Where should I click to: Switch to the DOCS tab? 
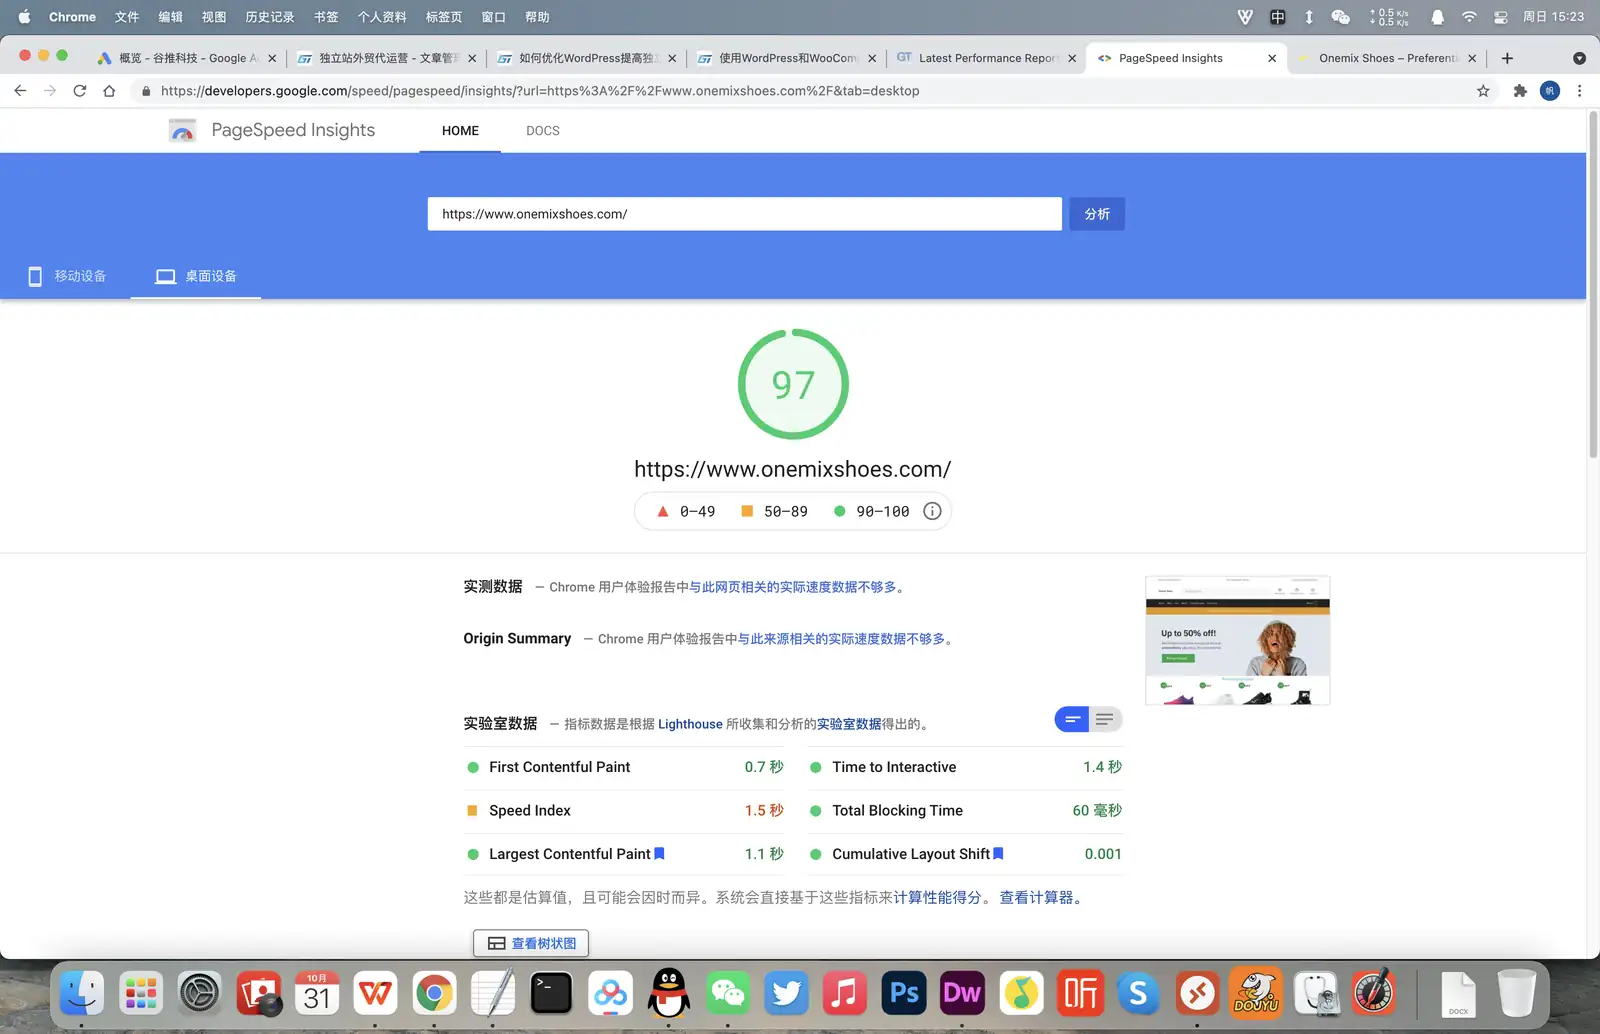[543, 131]
